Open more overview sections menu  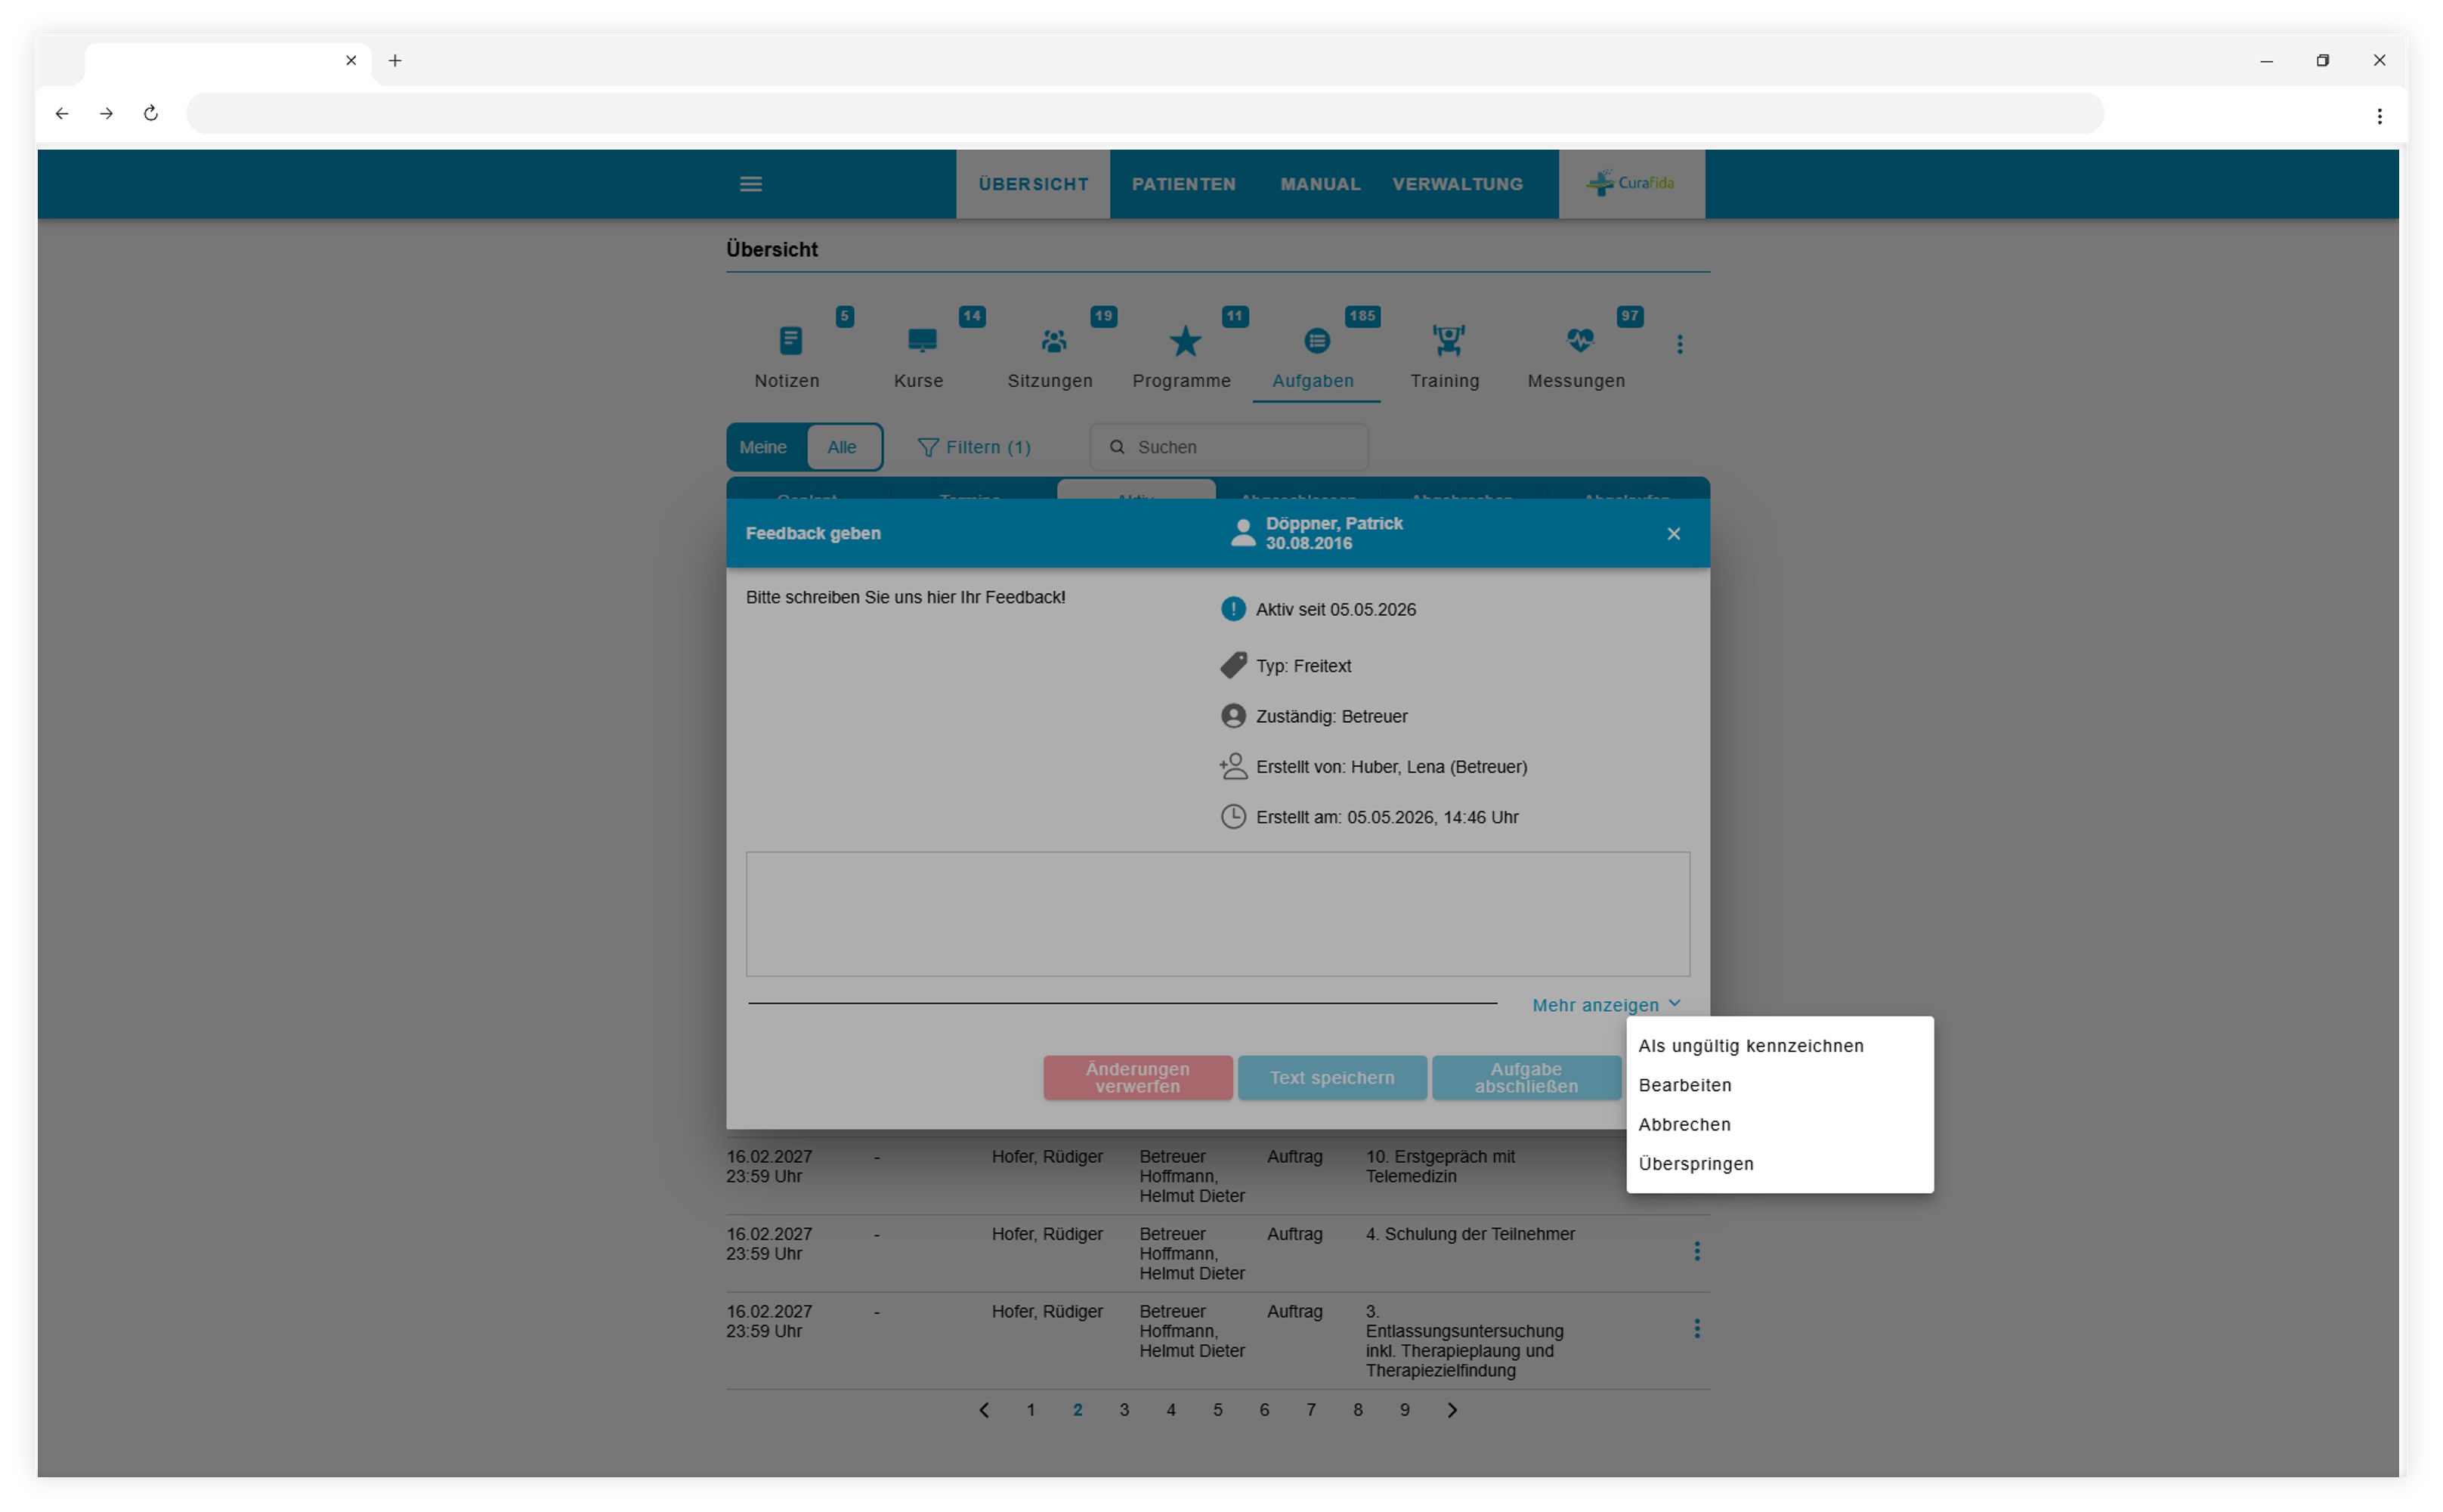click(x=1679, y=344)
